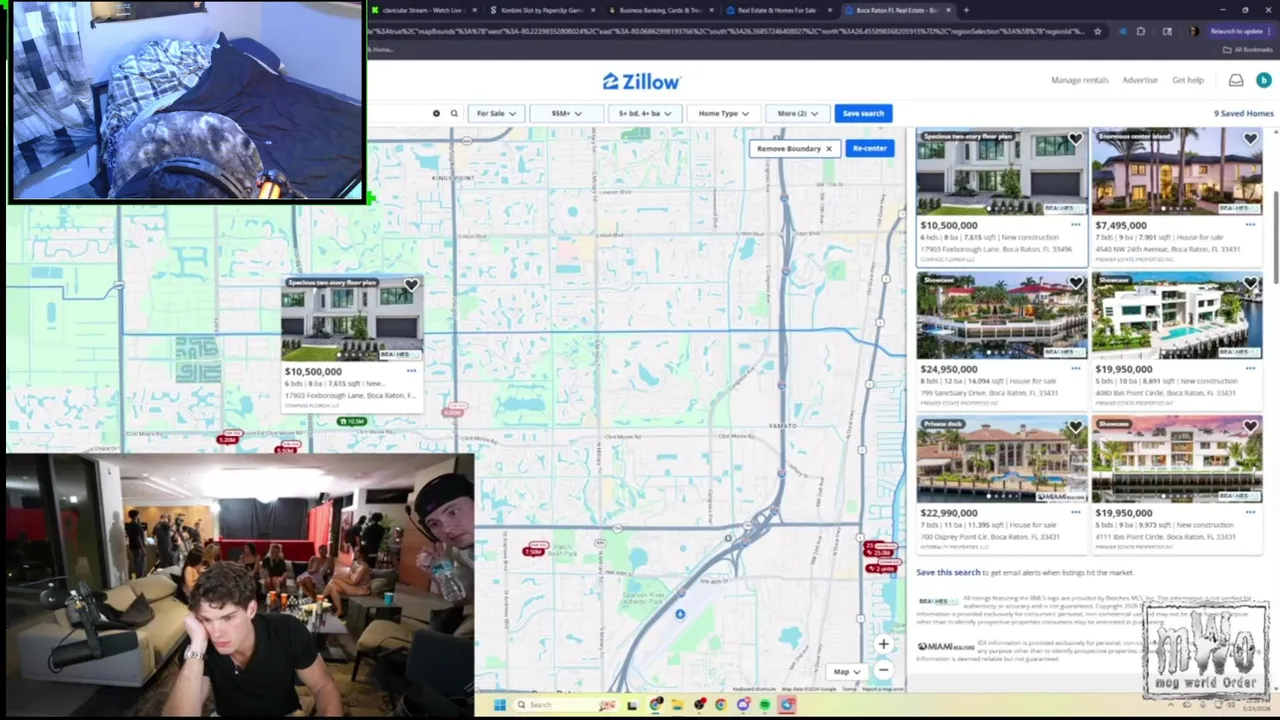Open a new browser tab
This screenshot has width=1280, height=720.
(x=966, y=10)
